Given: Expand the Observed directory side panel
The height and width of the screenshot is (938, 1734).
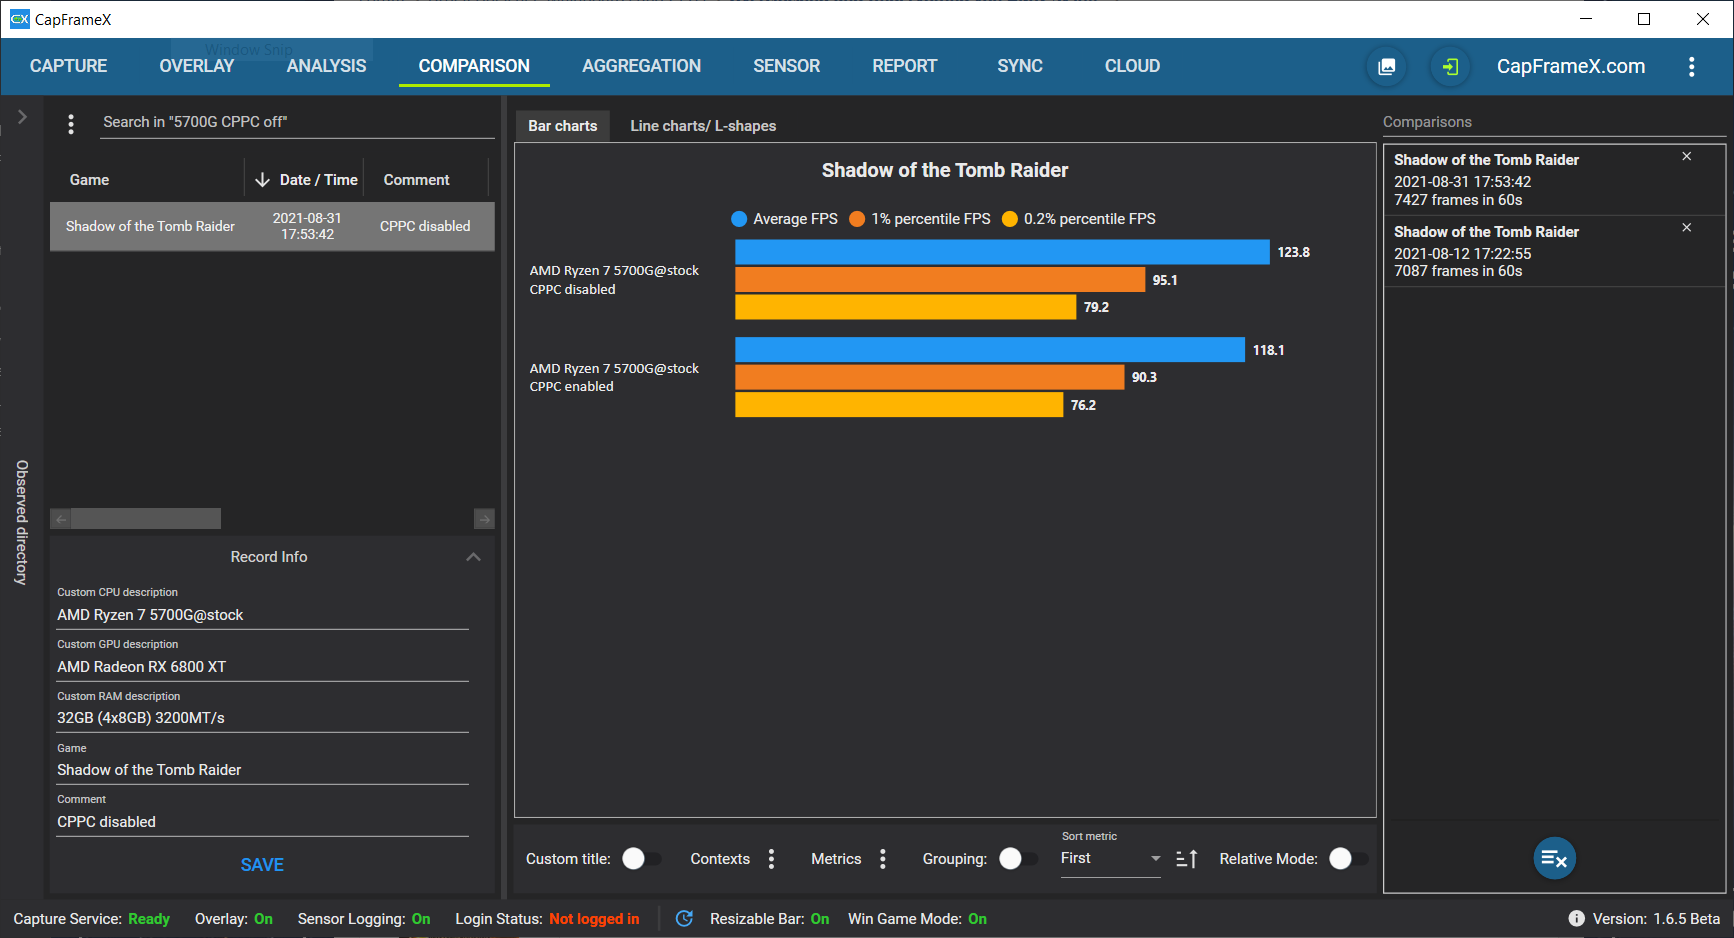Looking at the screenshot, I should pos(22,117).
